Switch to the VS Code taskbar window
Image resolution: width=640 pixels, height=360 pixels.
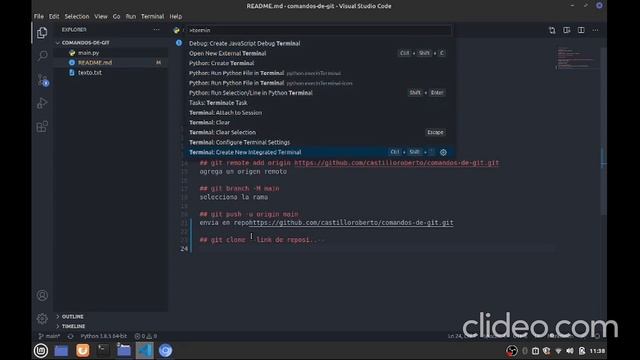(x=144, y=351)
